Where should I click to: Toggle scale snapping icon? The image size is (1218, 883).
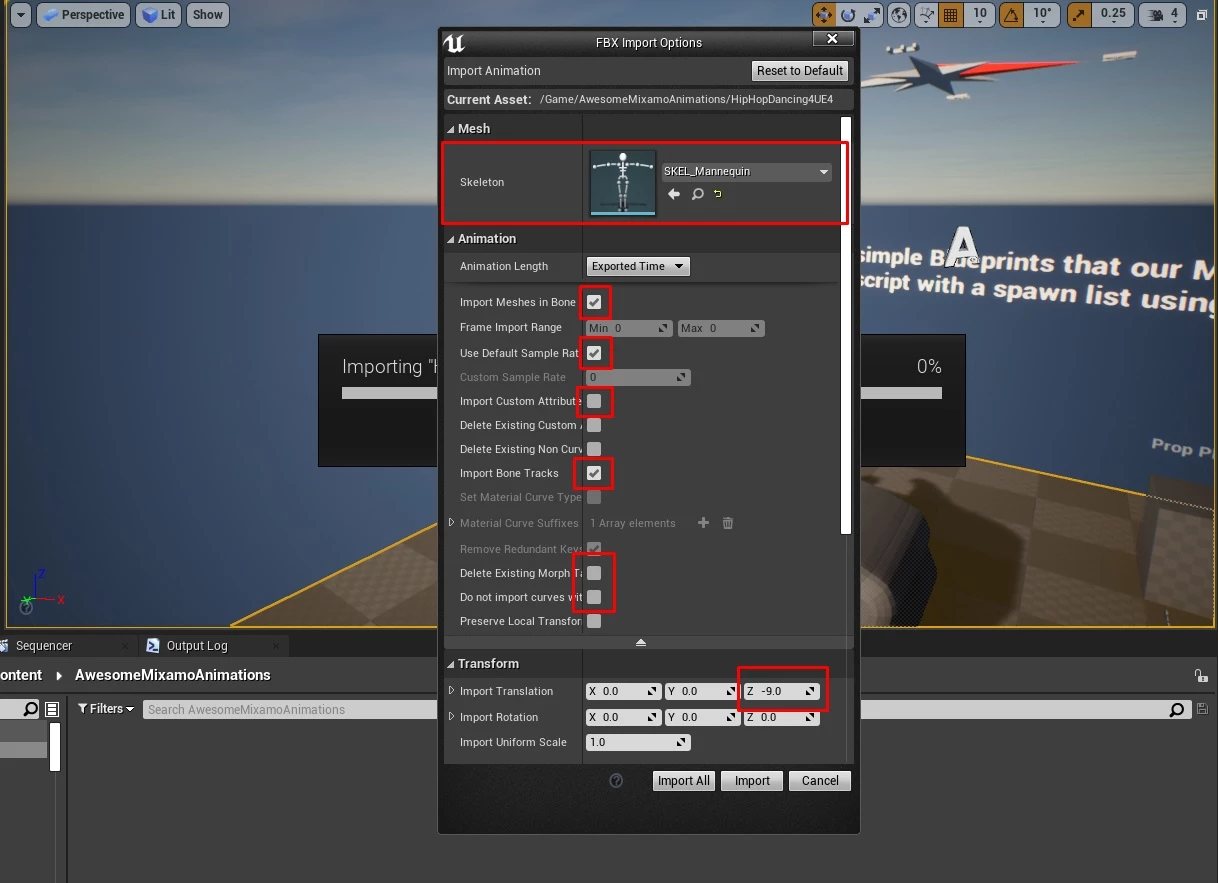pyautogui.click(x=1079, y=15)
